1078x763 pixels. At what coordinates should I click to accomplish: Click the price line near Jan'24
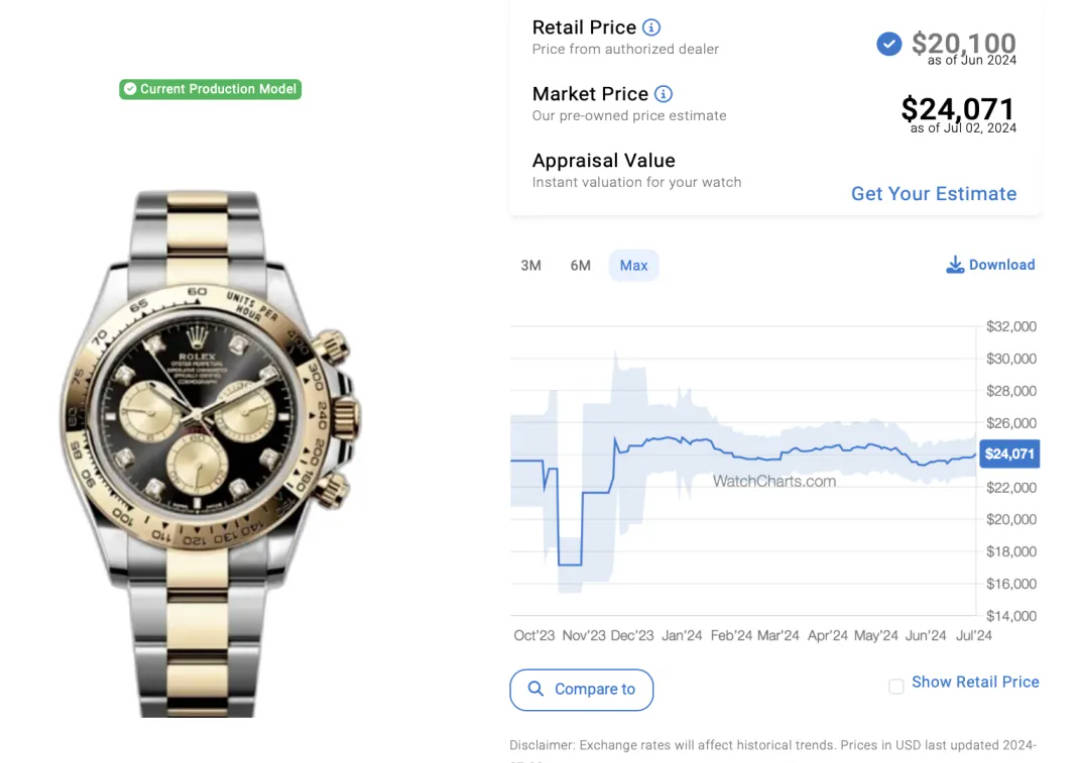(x=681, y=440)
